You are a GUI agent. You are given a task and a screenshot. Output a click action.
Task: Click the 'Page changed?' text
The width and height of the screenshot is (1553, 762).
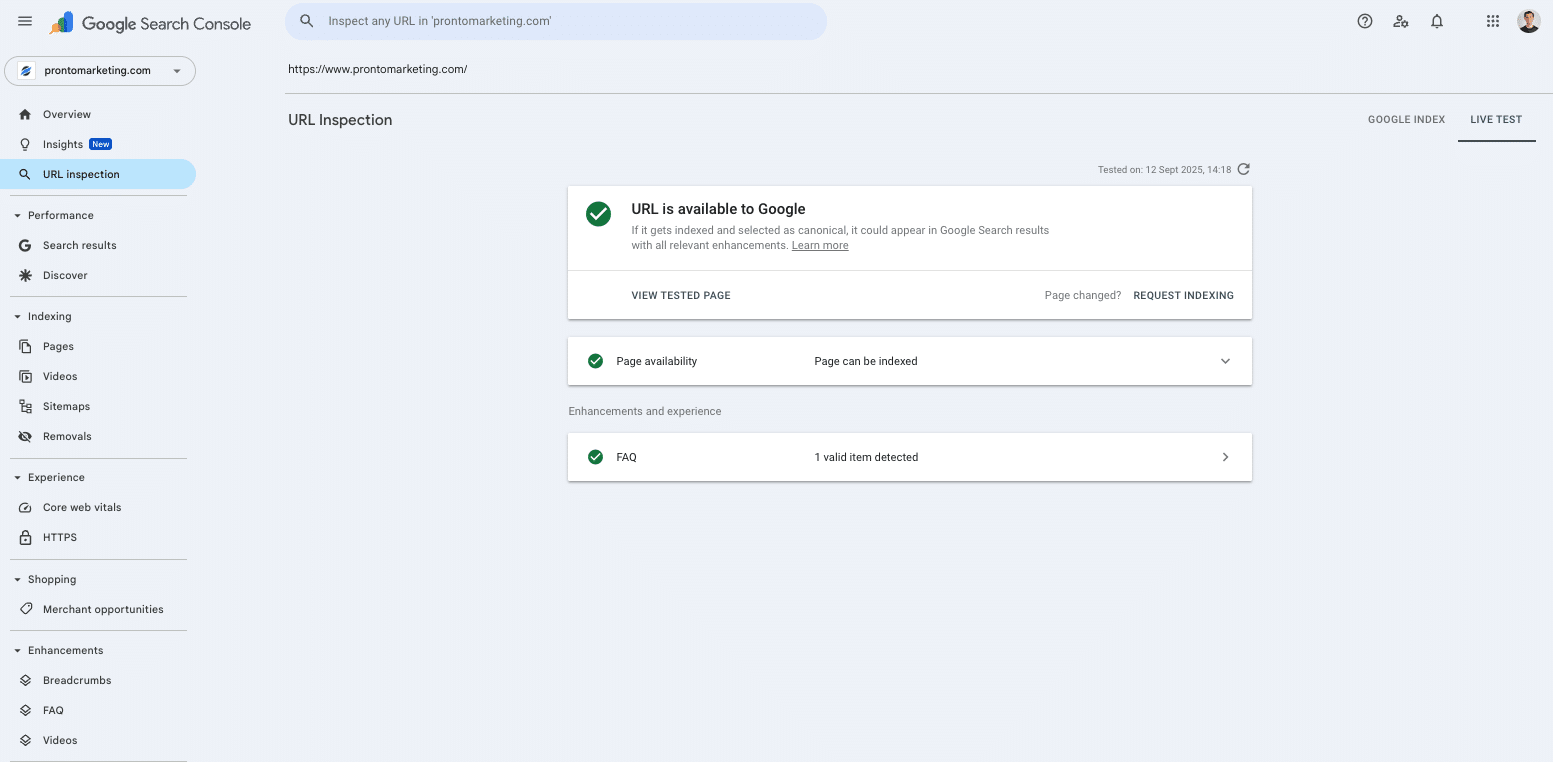click(x=1083, y=295)
